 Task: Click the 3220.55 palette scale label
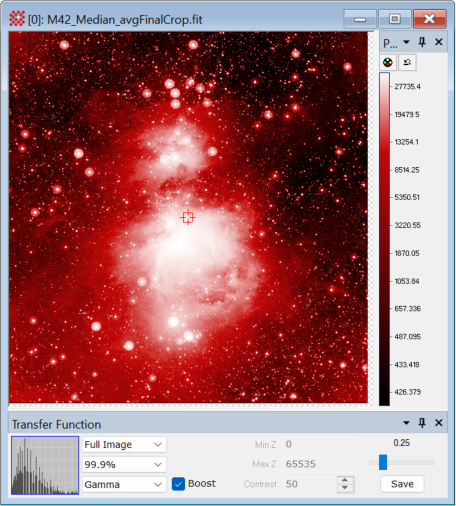[407, 225]
